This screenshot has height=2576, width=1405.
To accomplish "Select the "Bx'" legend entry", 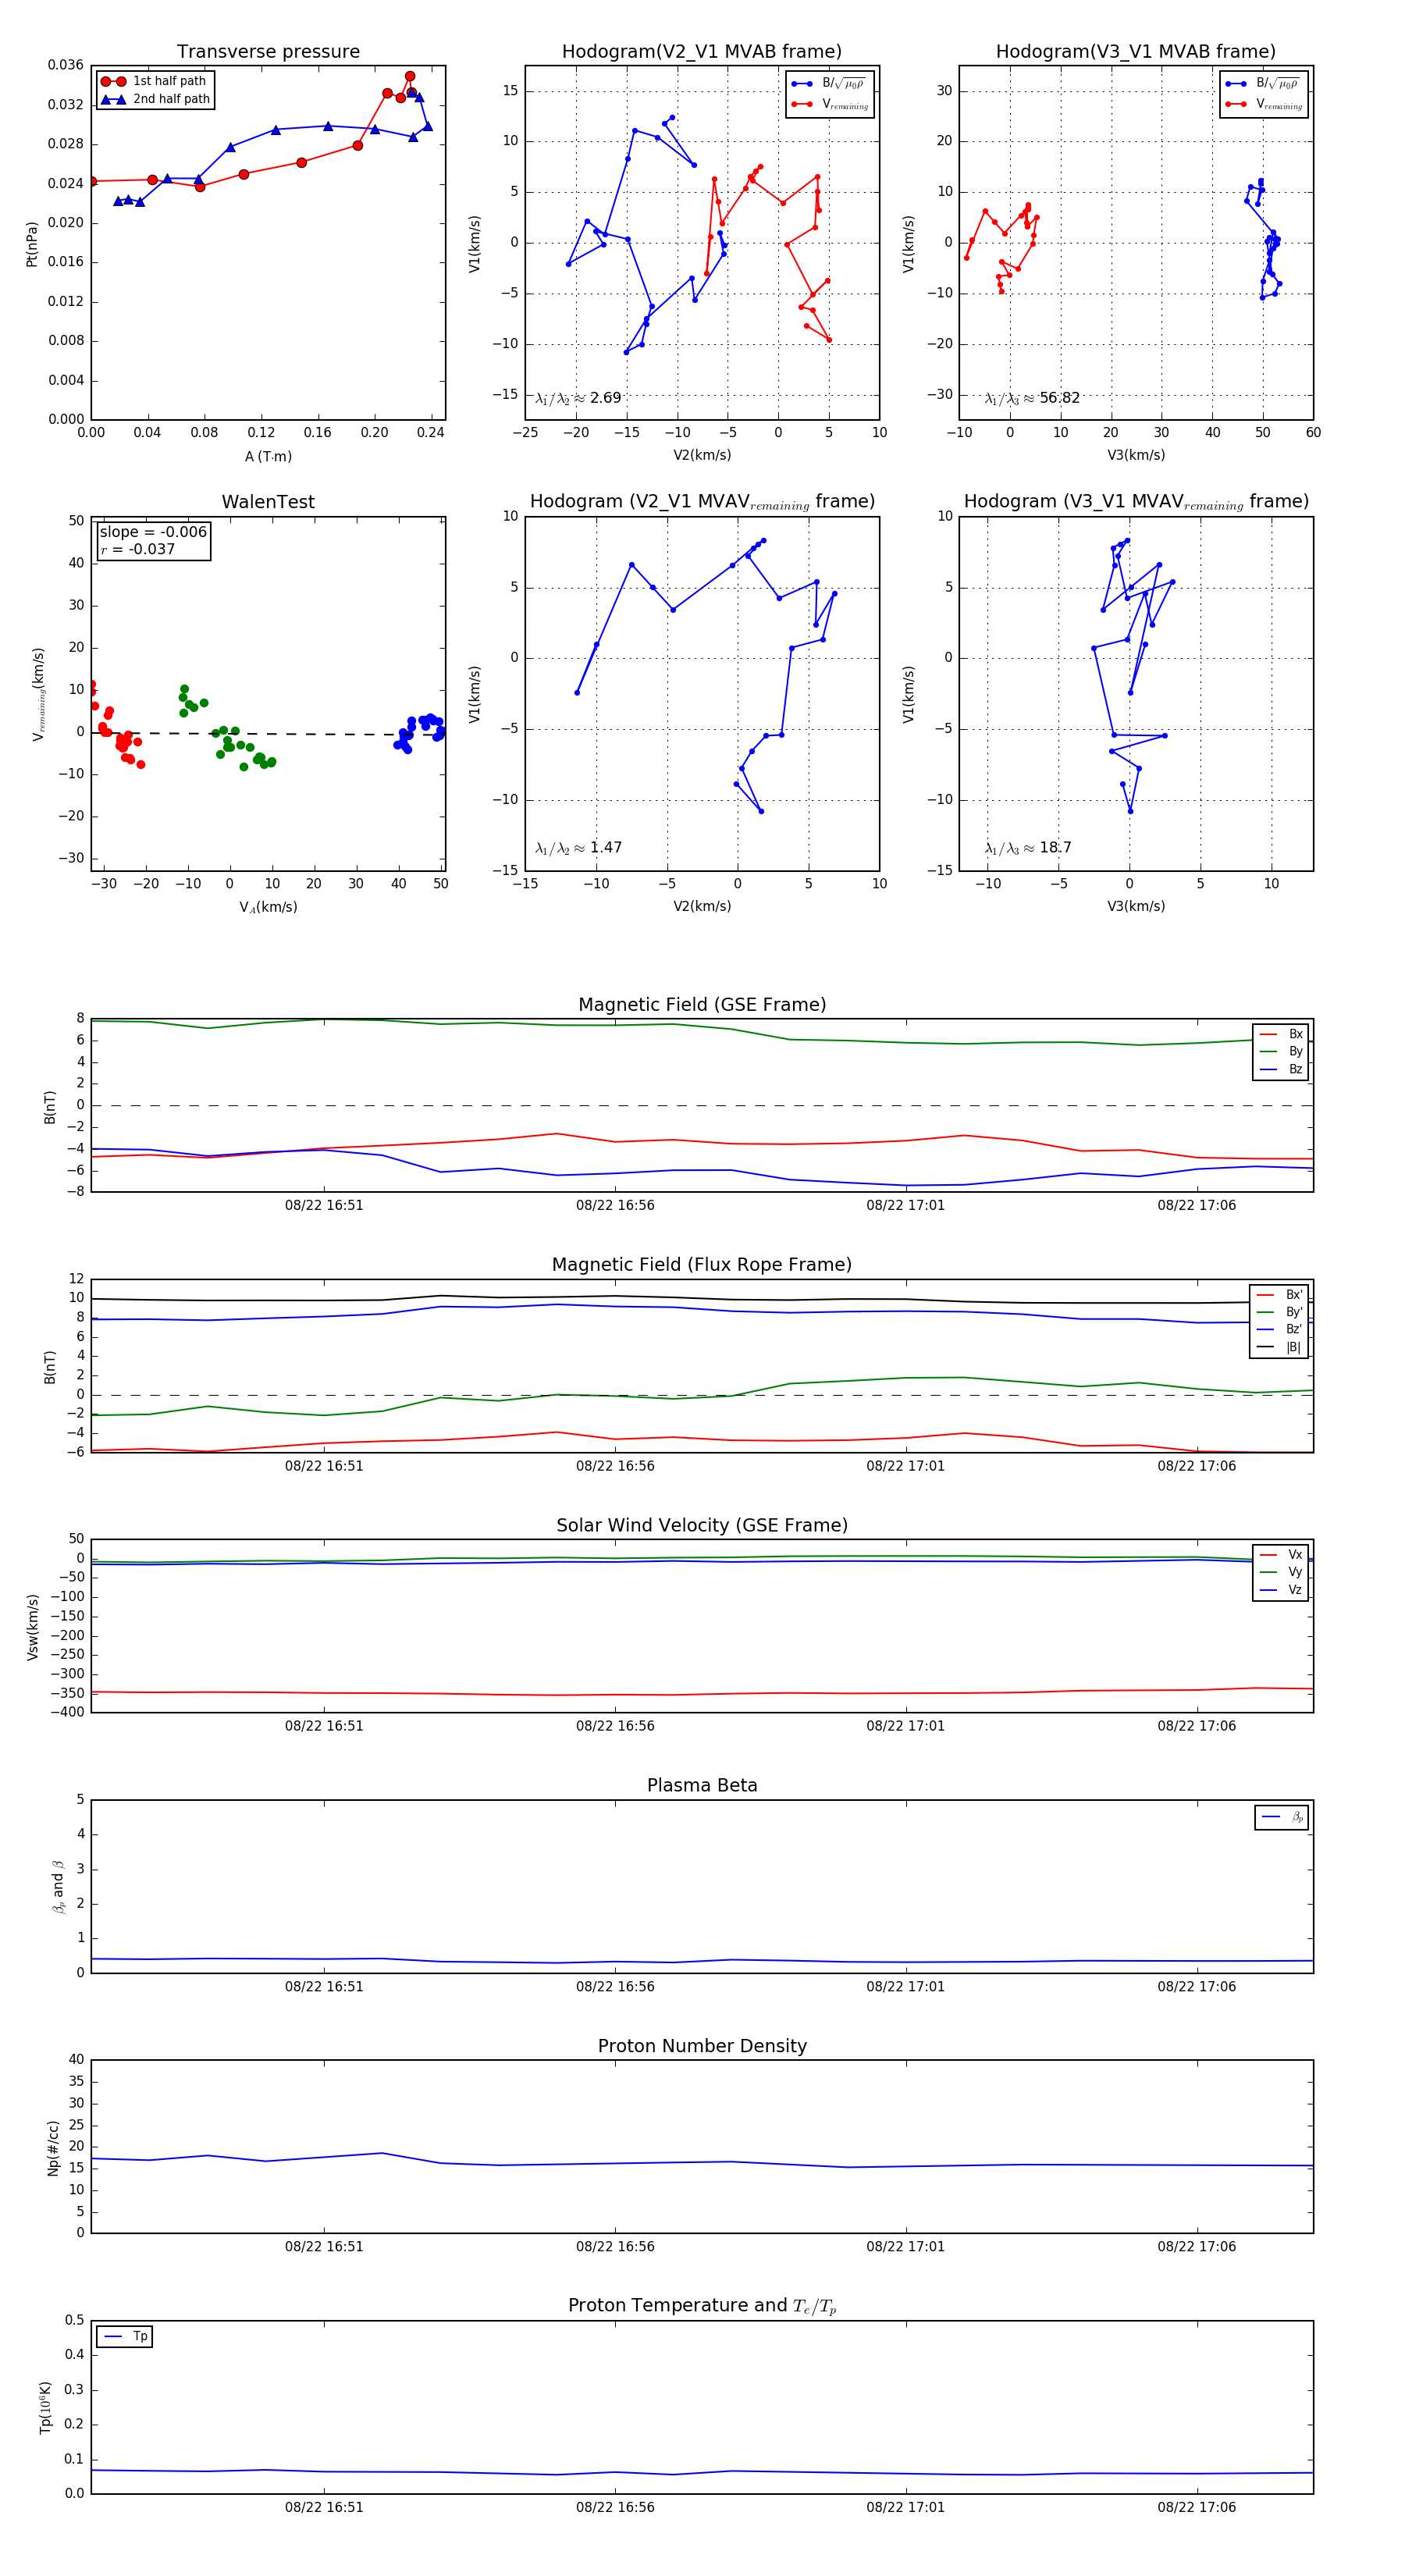I will 1280,1294.
